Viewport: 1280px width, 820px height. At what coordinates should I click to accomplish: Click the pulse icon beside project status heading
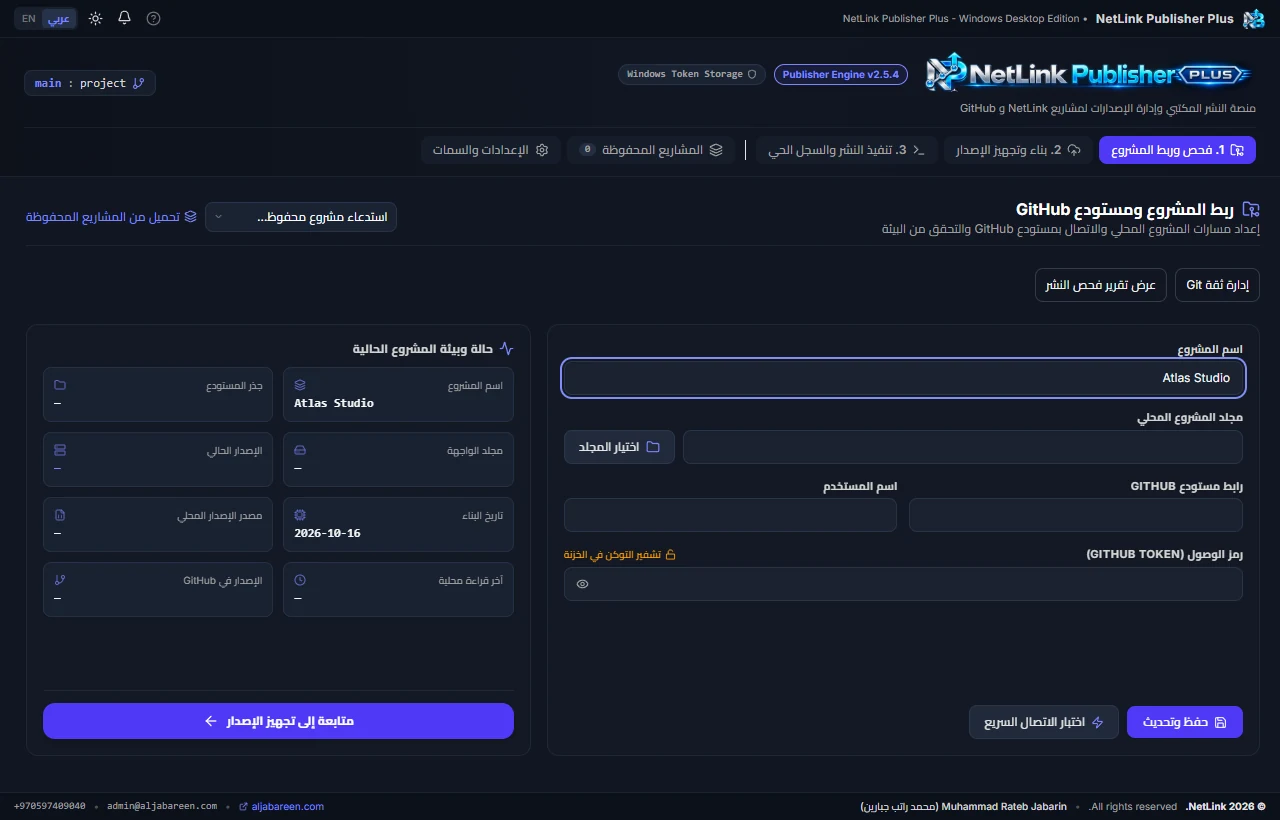click(506, 349)
